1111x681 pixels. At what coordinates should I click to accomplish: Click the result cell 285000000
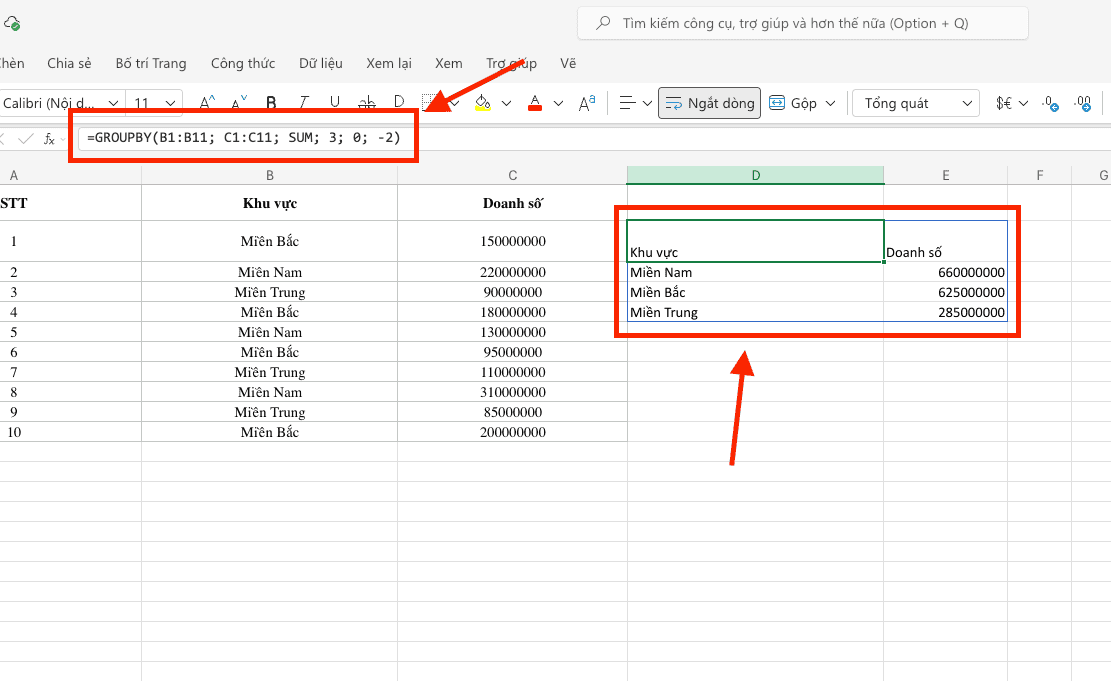click(945, 313)
